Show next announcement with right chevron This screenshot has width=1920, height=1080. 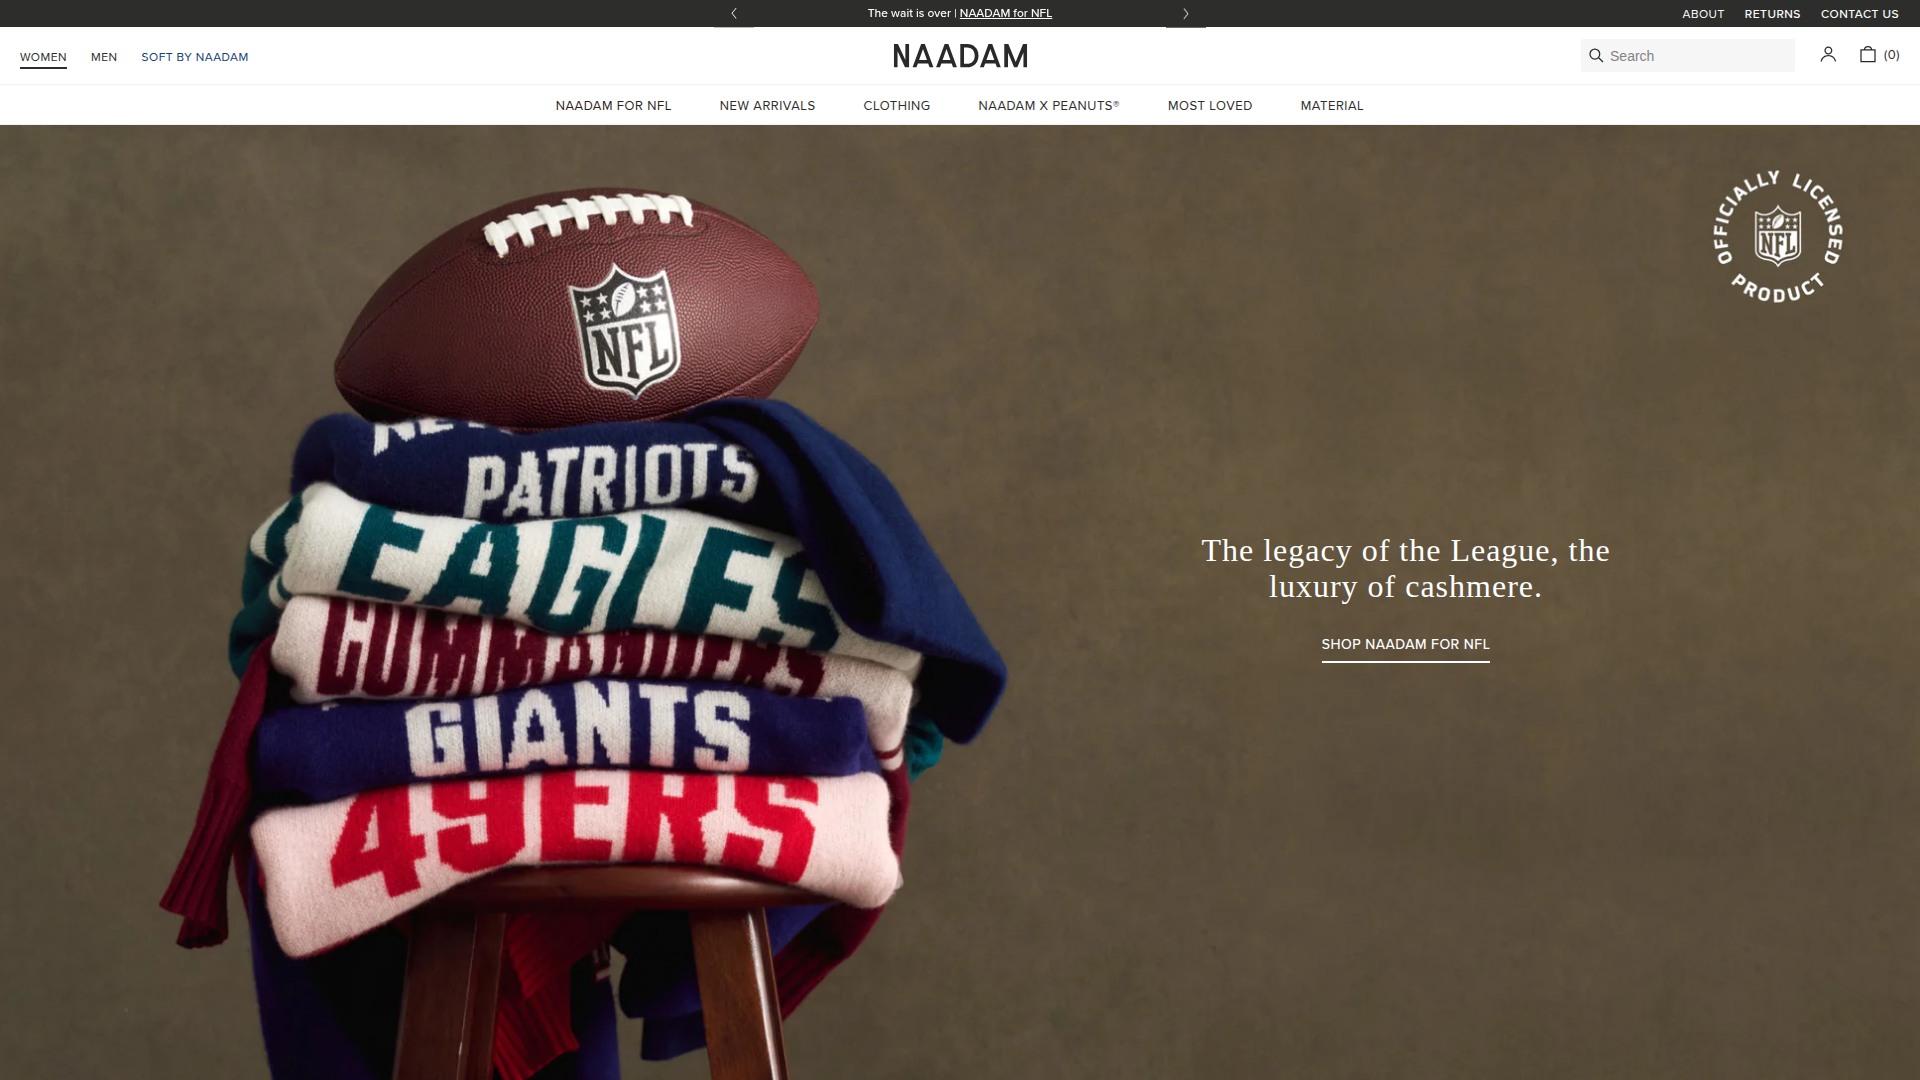1186,13
